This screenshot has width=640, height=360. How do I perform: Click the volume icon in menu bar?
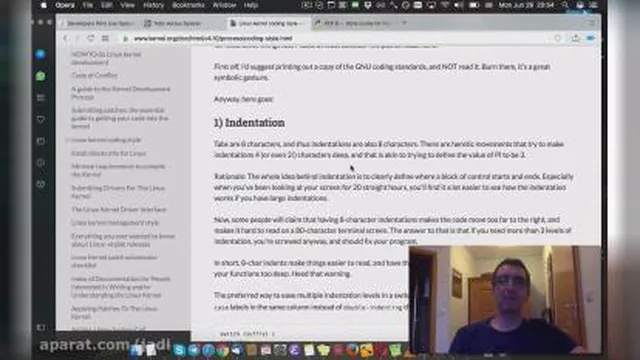coord(458,5)
